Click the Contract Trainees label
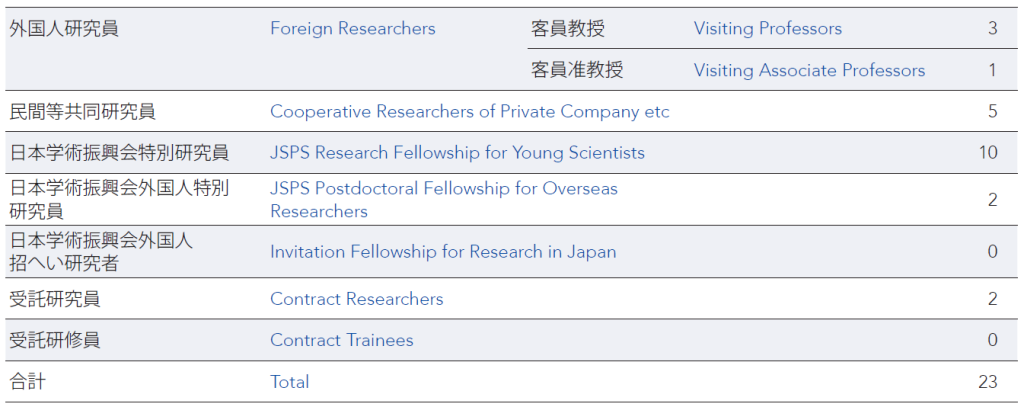The height and width of the screenshot is (407, 1024). 342,340
